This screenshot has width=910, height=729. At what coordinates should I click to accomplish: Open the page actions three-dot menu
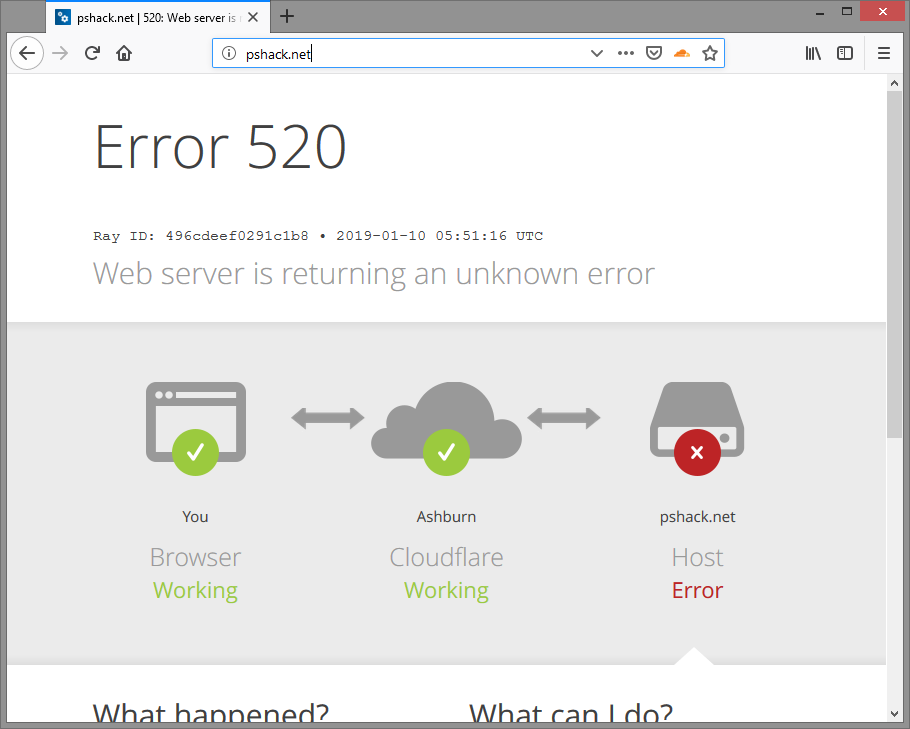[x=626, y=53]
